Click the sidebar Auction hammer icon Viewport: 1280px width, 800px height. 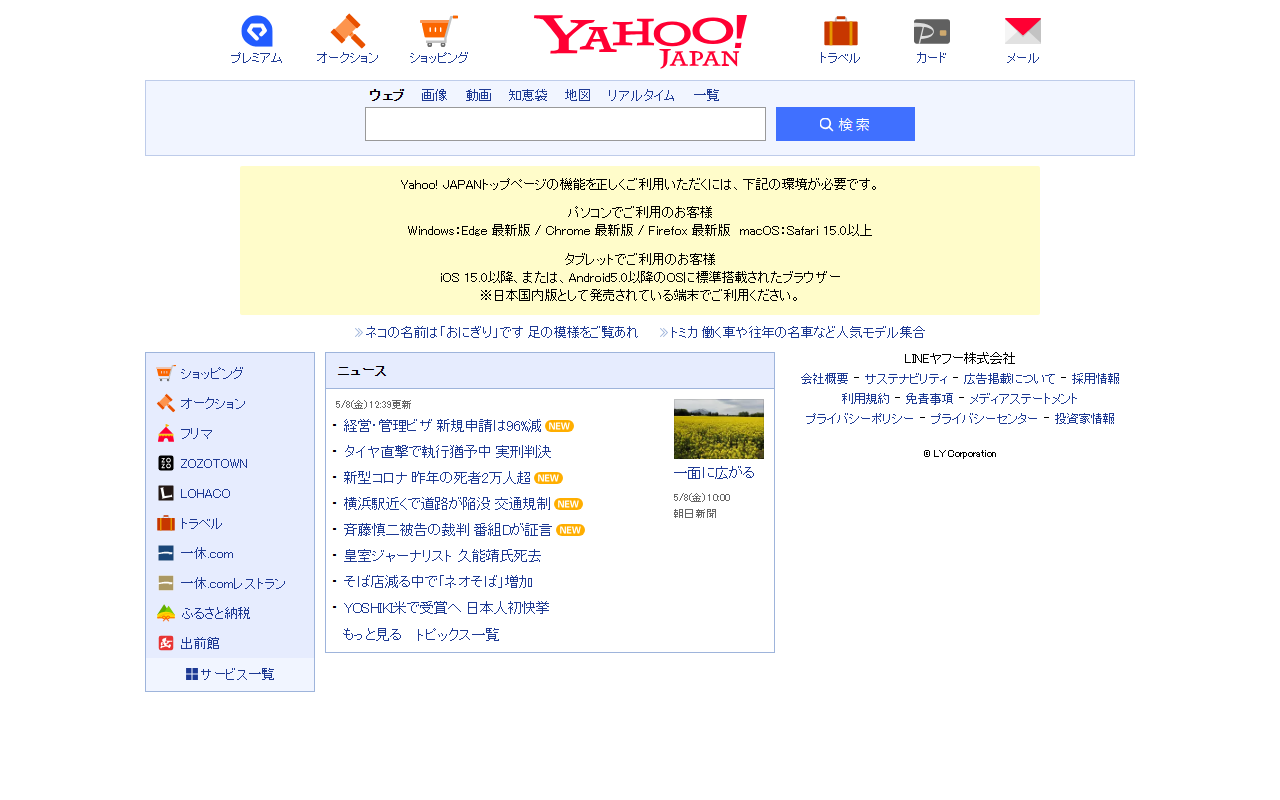[166, 403]
